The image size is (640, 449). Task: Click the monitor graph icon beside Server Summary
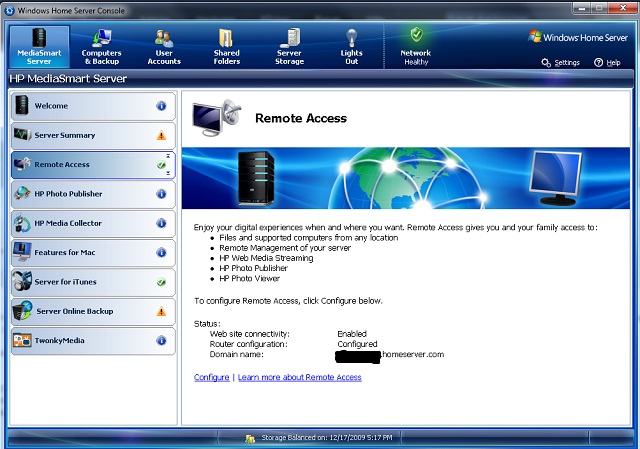coord(22,134)
